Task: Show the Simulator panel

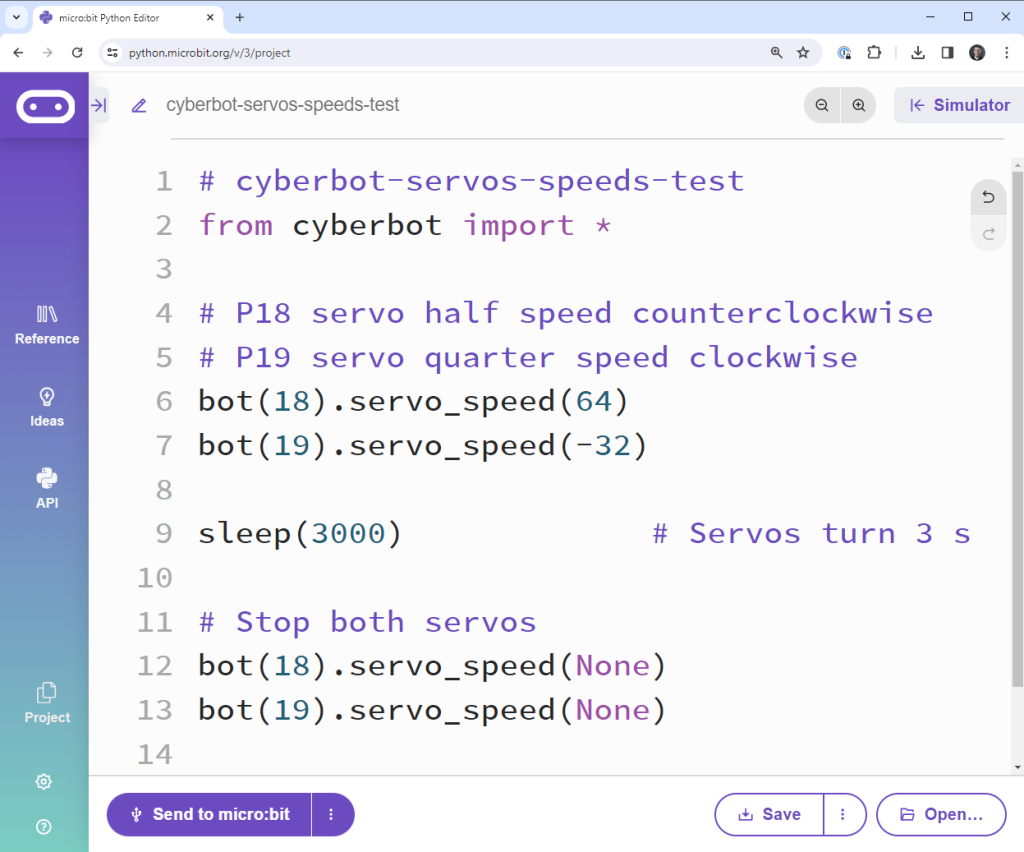Action: click(x=958, y=105)
